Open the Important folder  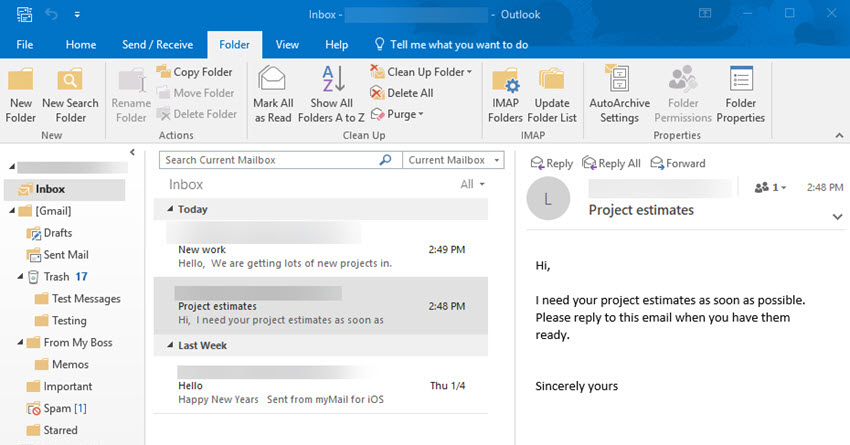click(x=60, y=386)
